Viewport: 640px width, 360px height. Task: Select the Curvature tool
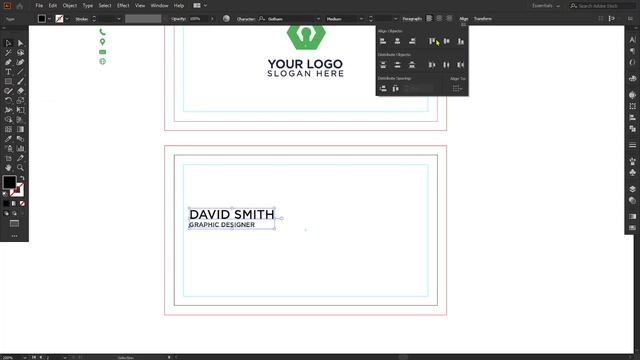[x=20, y=62]
